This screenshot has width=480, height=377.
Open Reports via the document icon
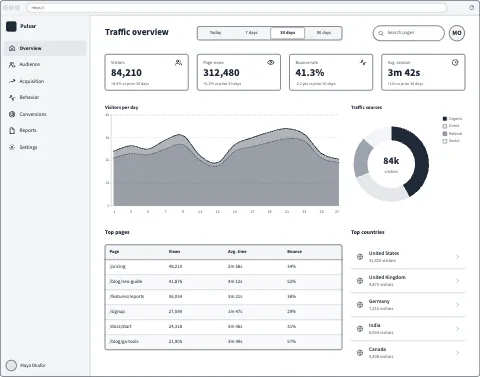[x=12, y=130]
